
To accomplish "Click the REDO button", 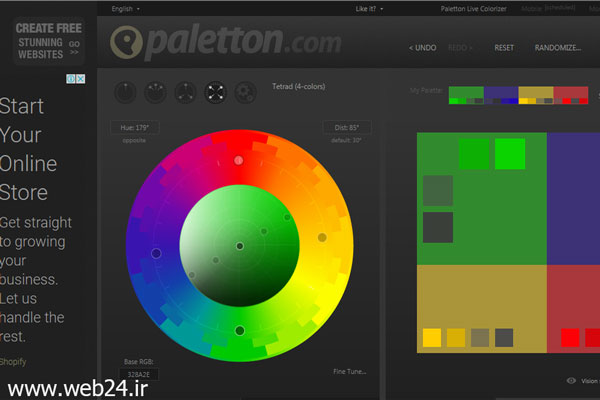I will pyautogui.click(x=460, y=48).
